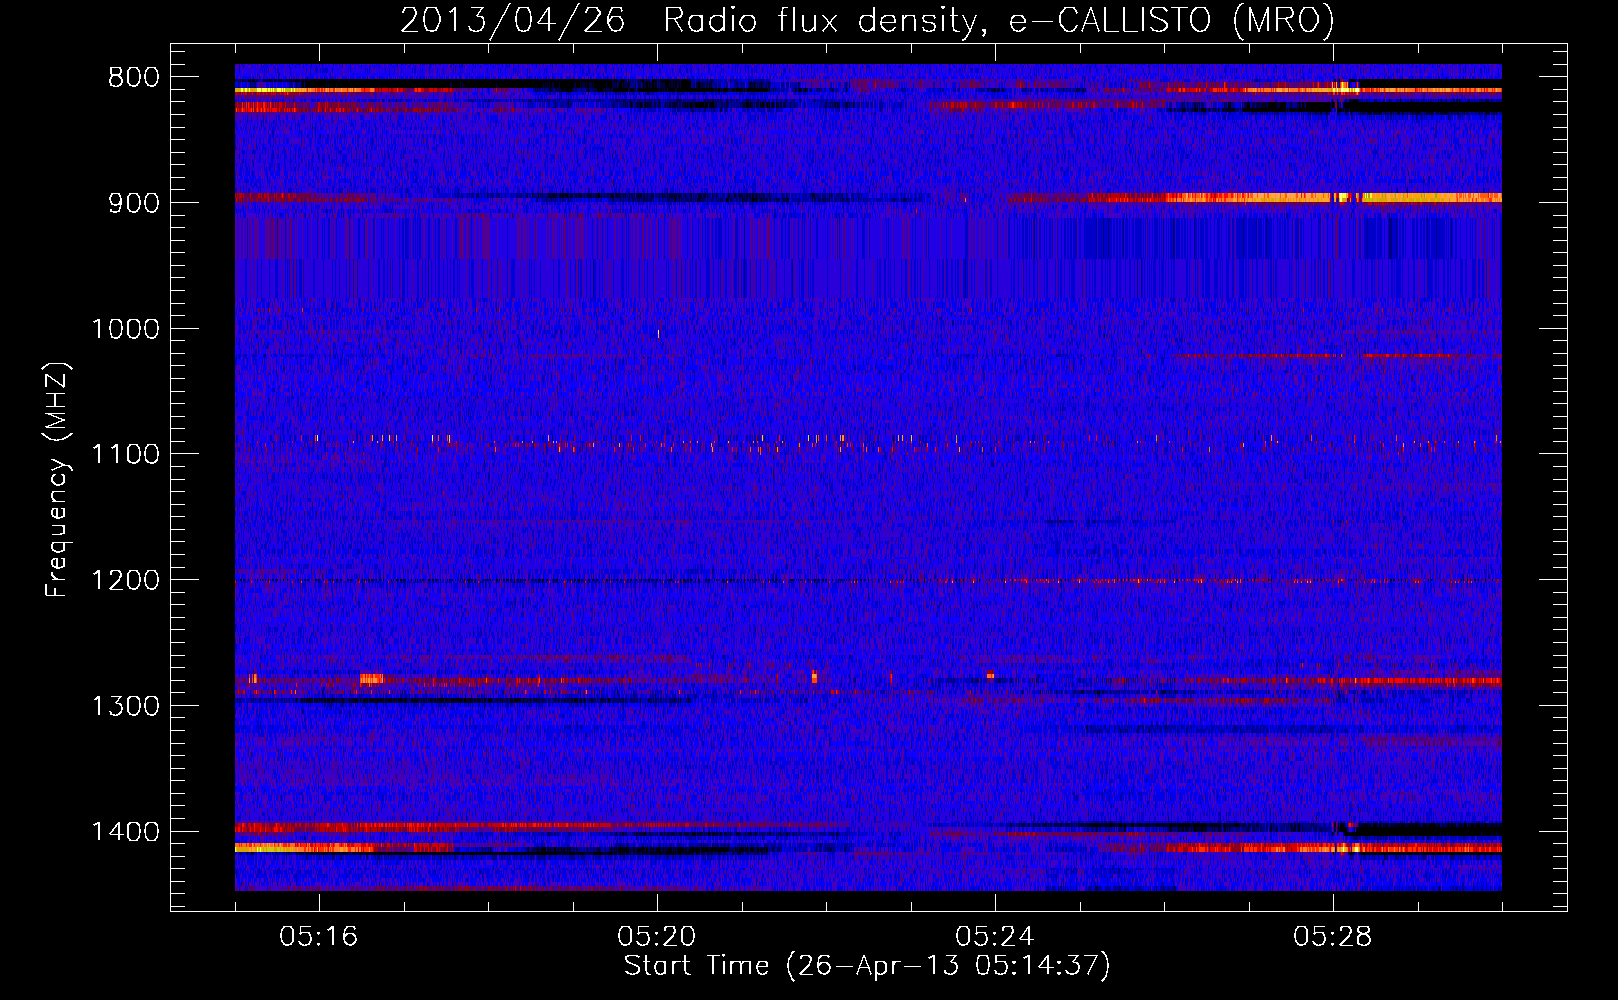Click the plot title '2013/04/26 Radio flux density, e-CALLISTO (MRO)'
The height and width of the screenshot is (1000, 1618).
(x=867, y=20)
